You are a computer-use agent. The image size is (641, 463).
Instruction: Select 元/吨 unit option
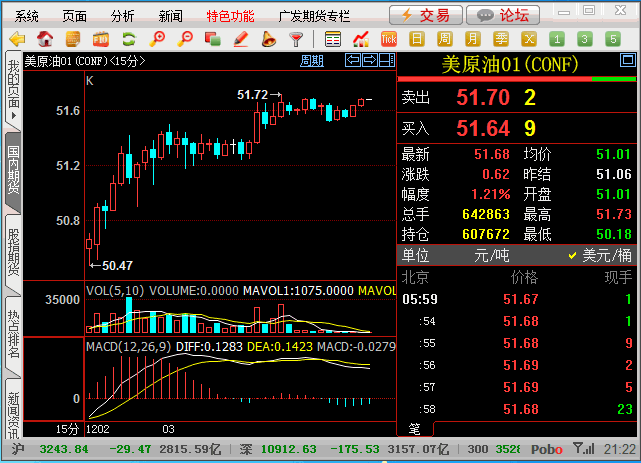click(490, 255)
